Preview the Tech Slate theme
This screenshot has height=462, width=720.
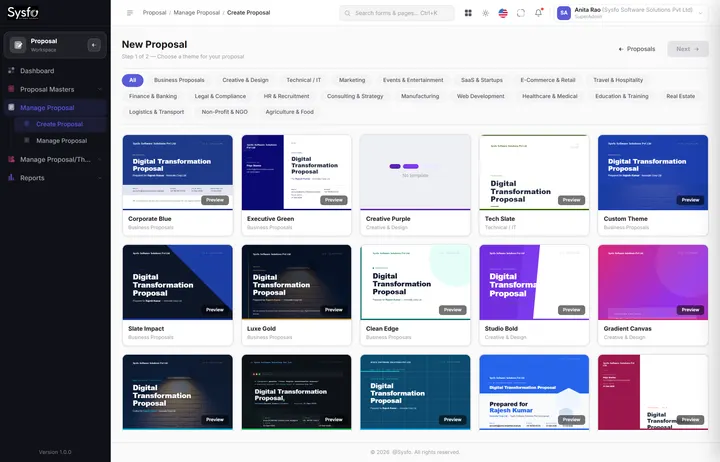[571, 200]
